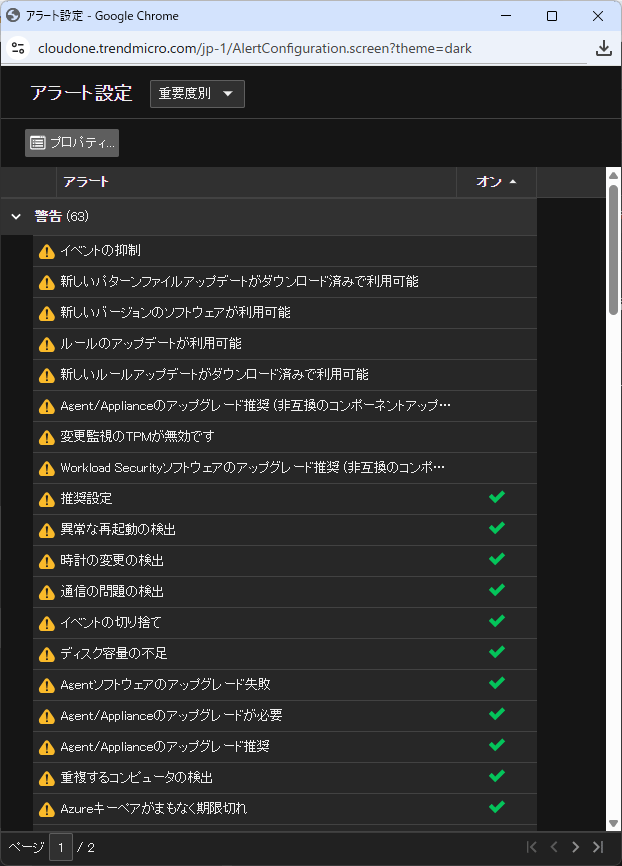Click the green check for イベントの切り捨て
Image resolution: width=622 pixels, height=866 pixels.
[x=497, y=621]
